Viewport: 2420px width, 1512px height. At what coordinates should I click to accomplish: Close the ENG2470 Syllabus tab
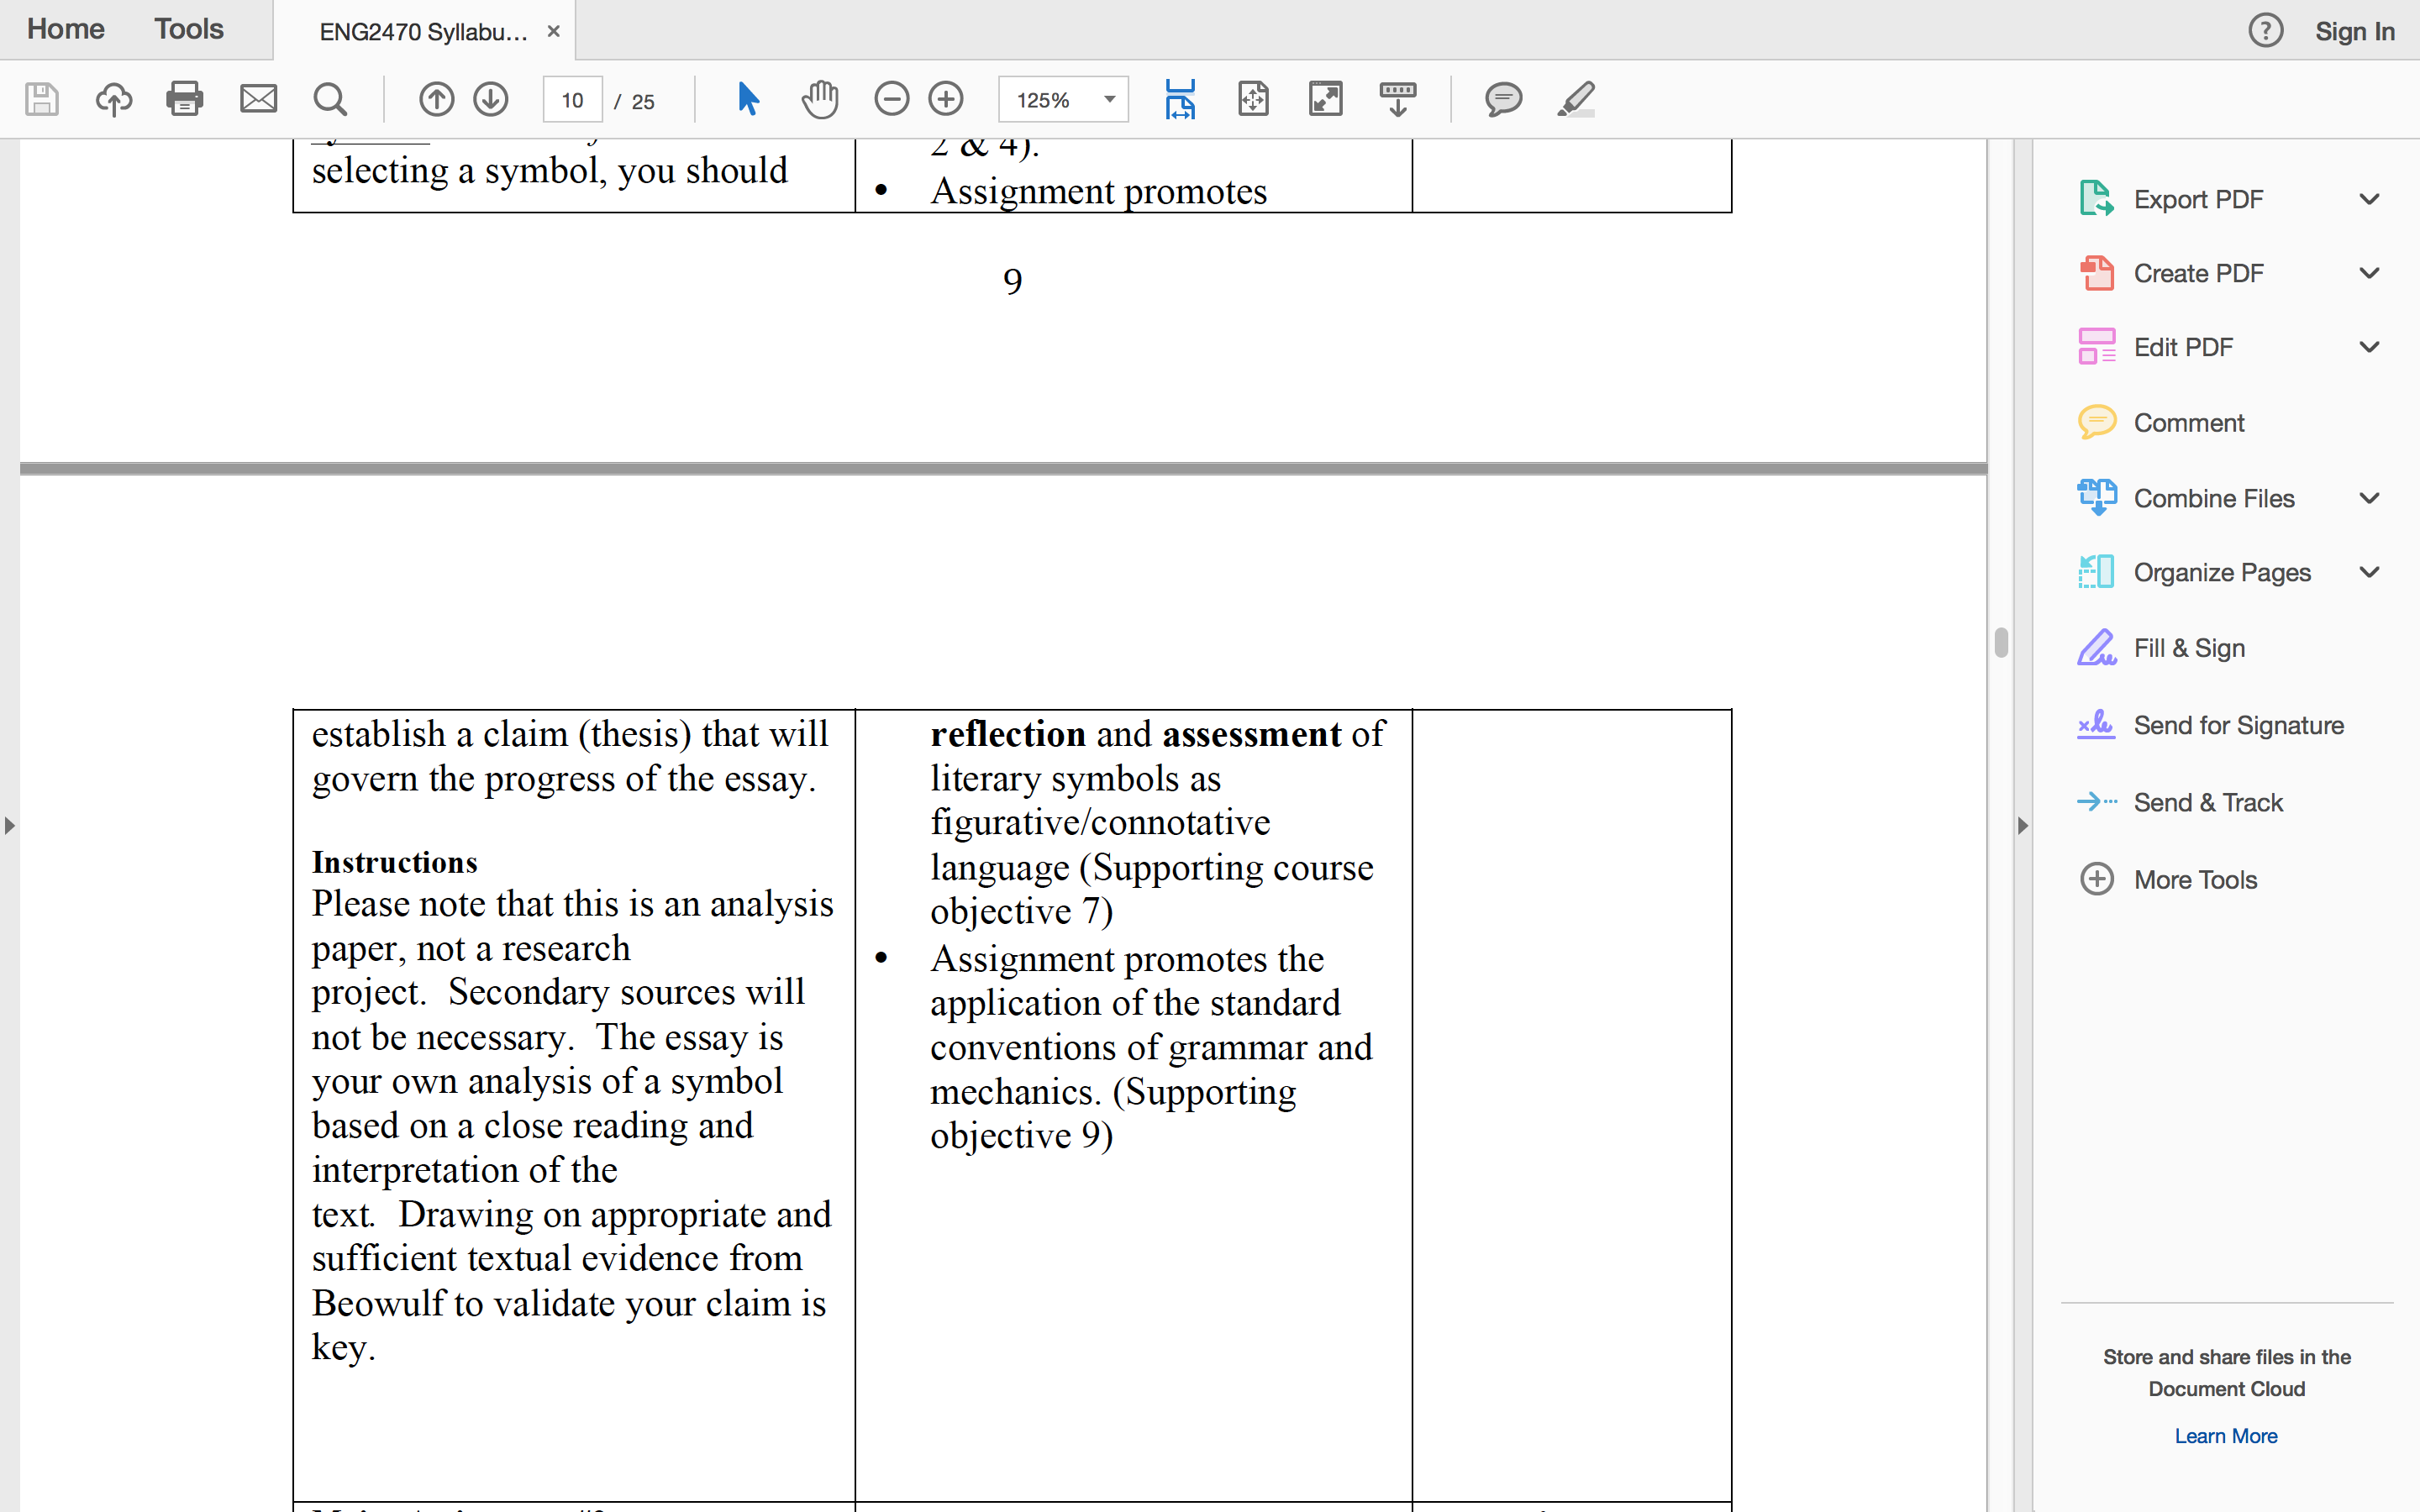[553, 31]
